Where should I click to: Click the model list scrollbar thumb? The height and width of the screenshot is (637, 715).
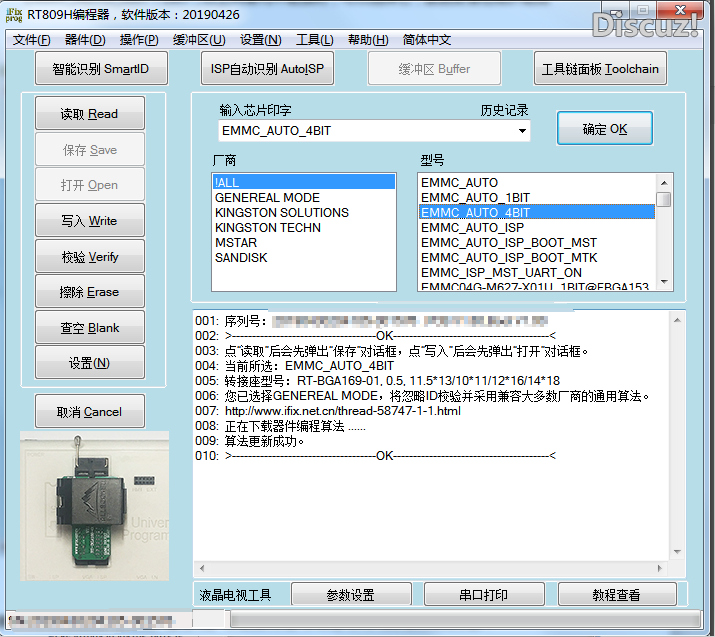coord(664,199)
